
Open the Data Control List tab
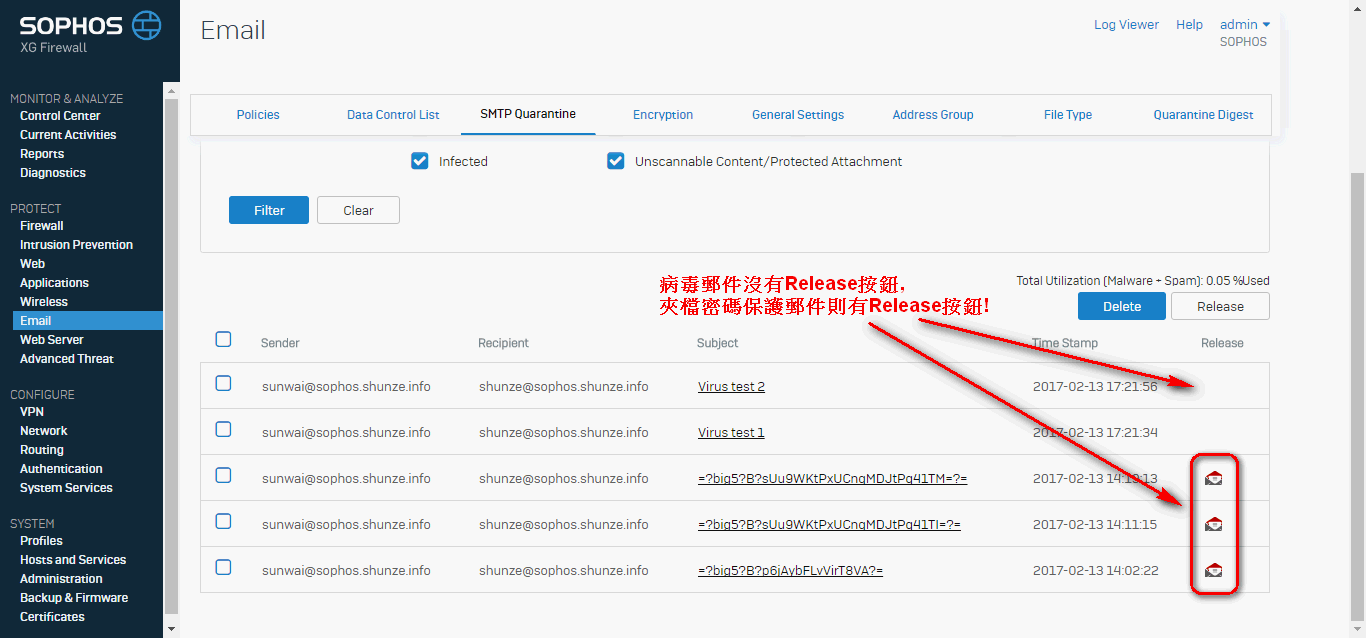tap(393, 115)
